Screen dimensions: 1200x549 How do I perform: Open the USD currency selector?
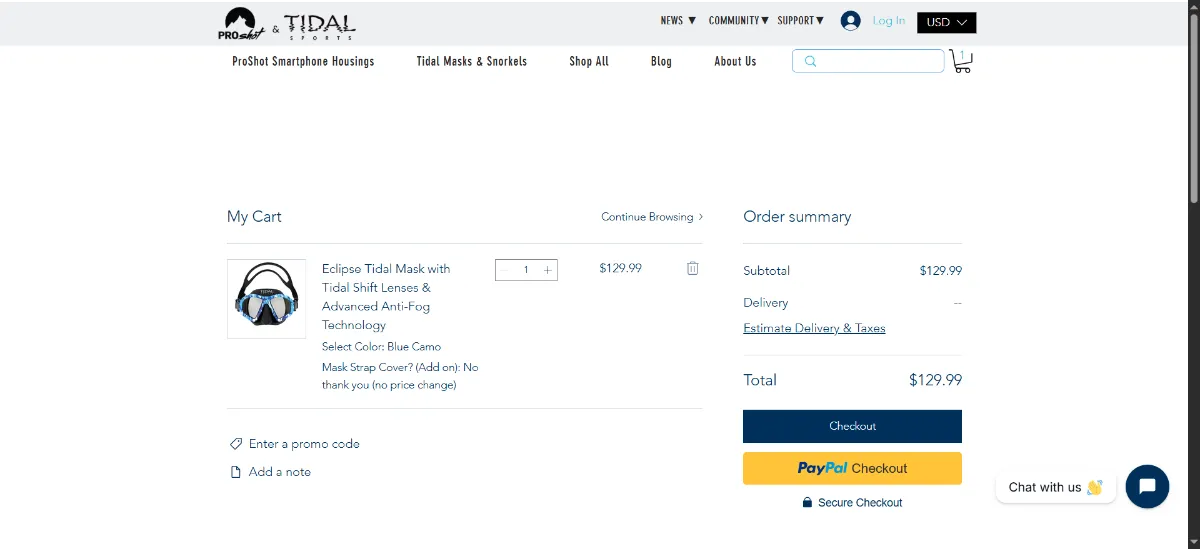pyautogui.click(x=946, y=22)
